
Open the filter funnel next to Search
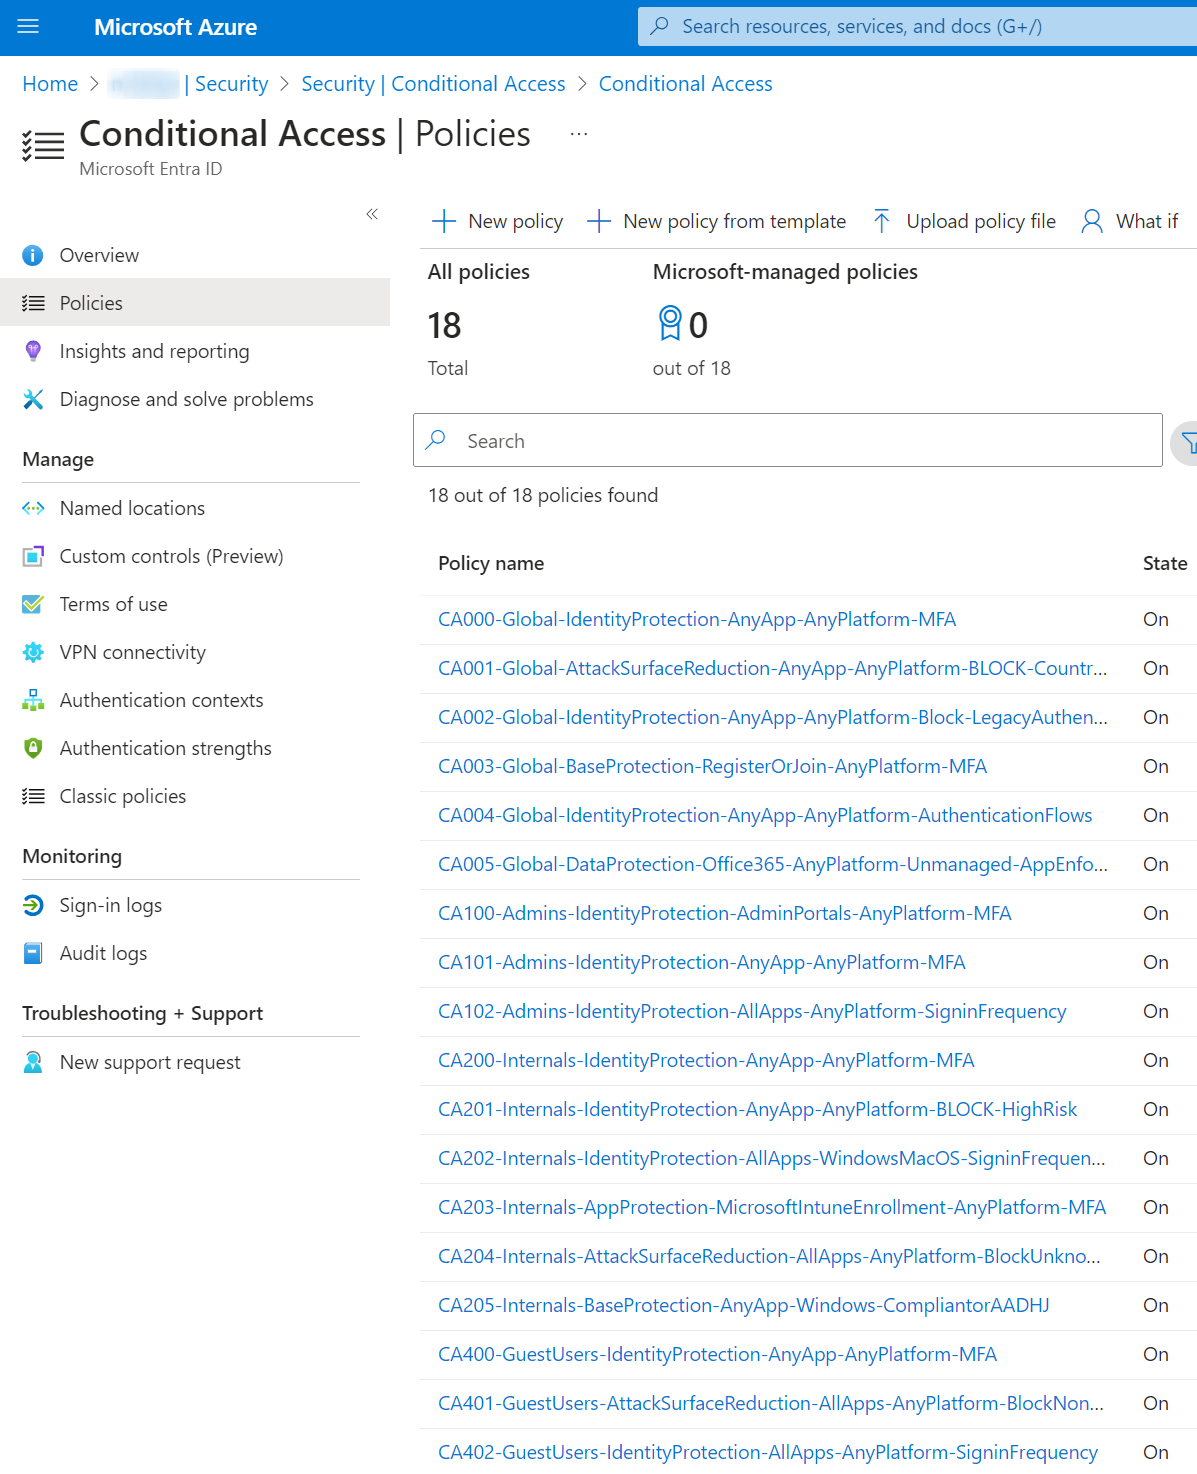(x=1188, y=441)
